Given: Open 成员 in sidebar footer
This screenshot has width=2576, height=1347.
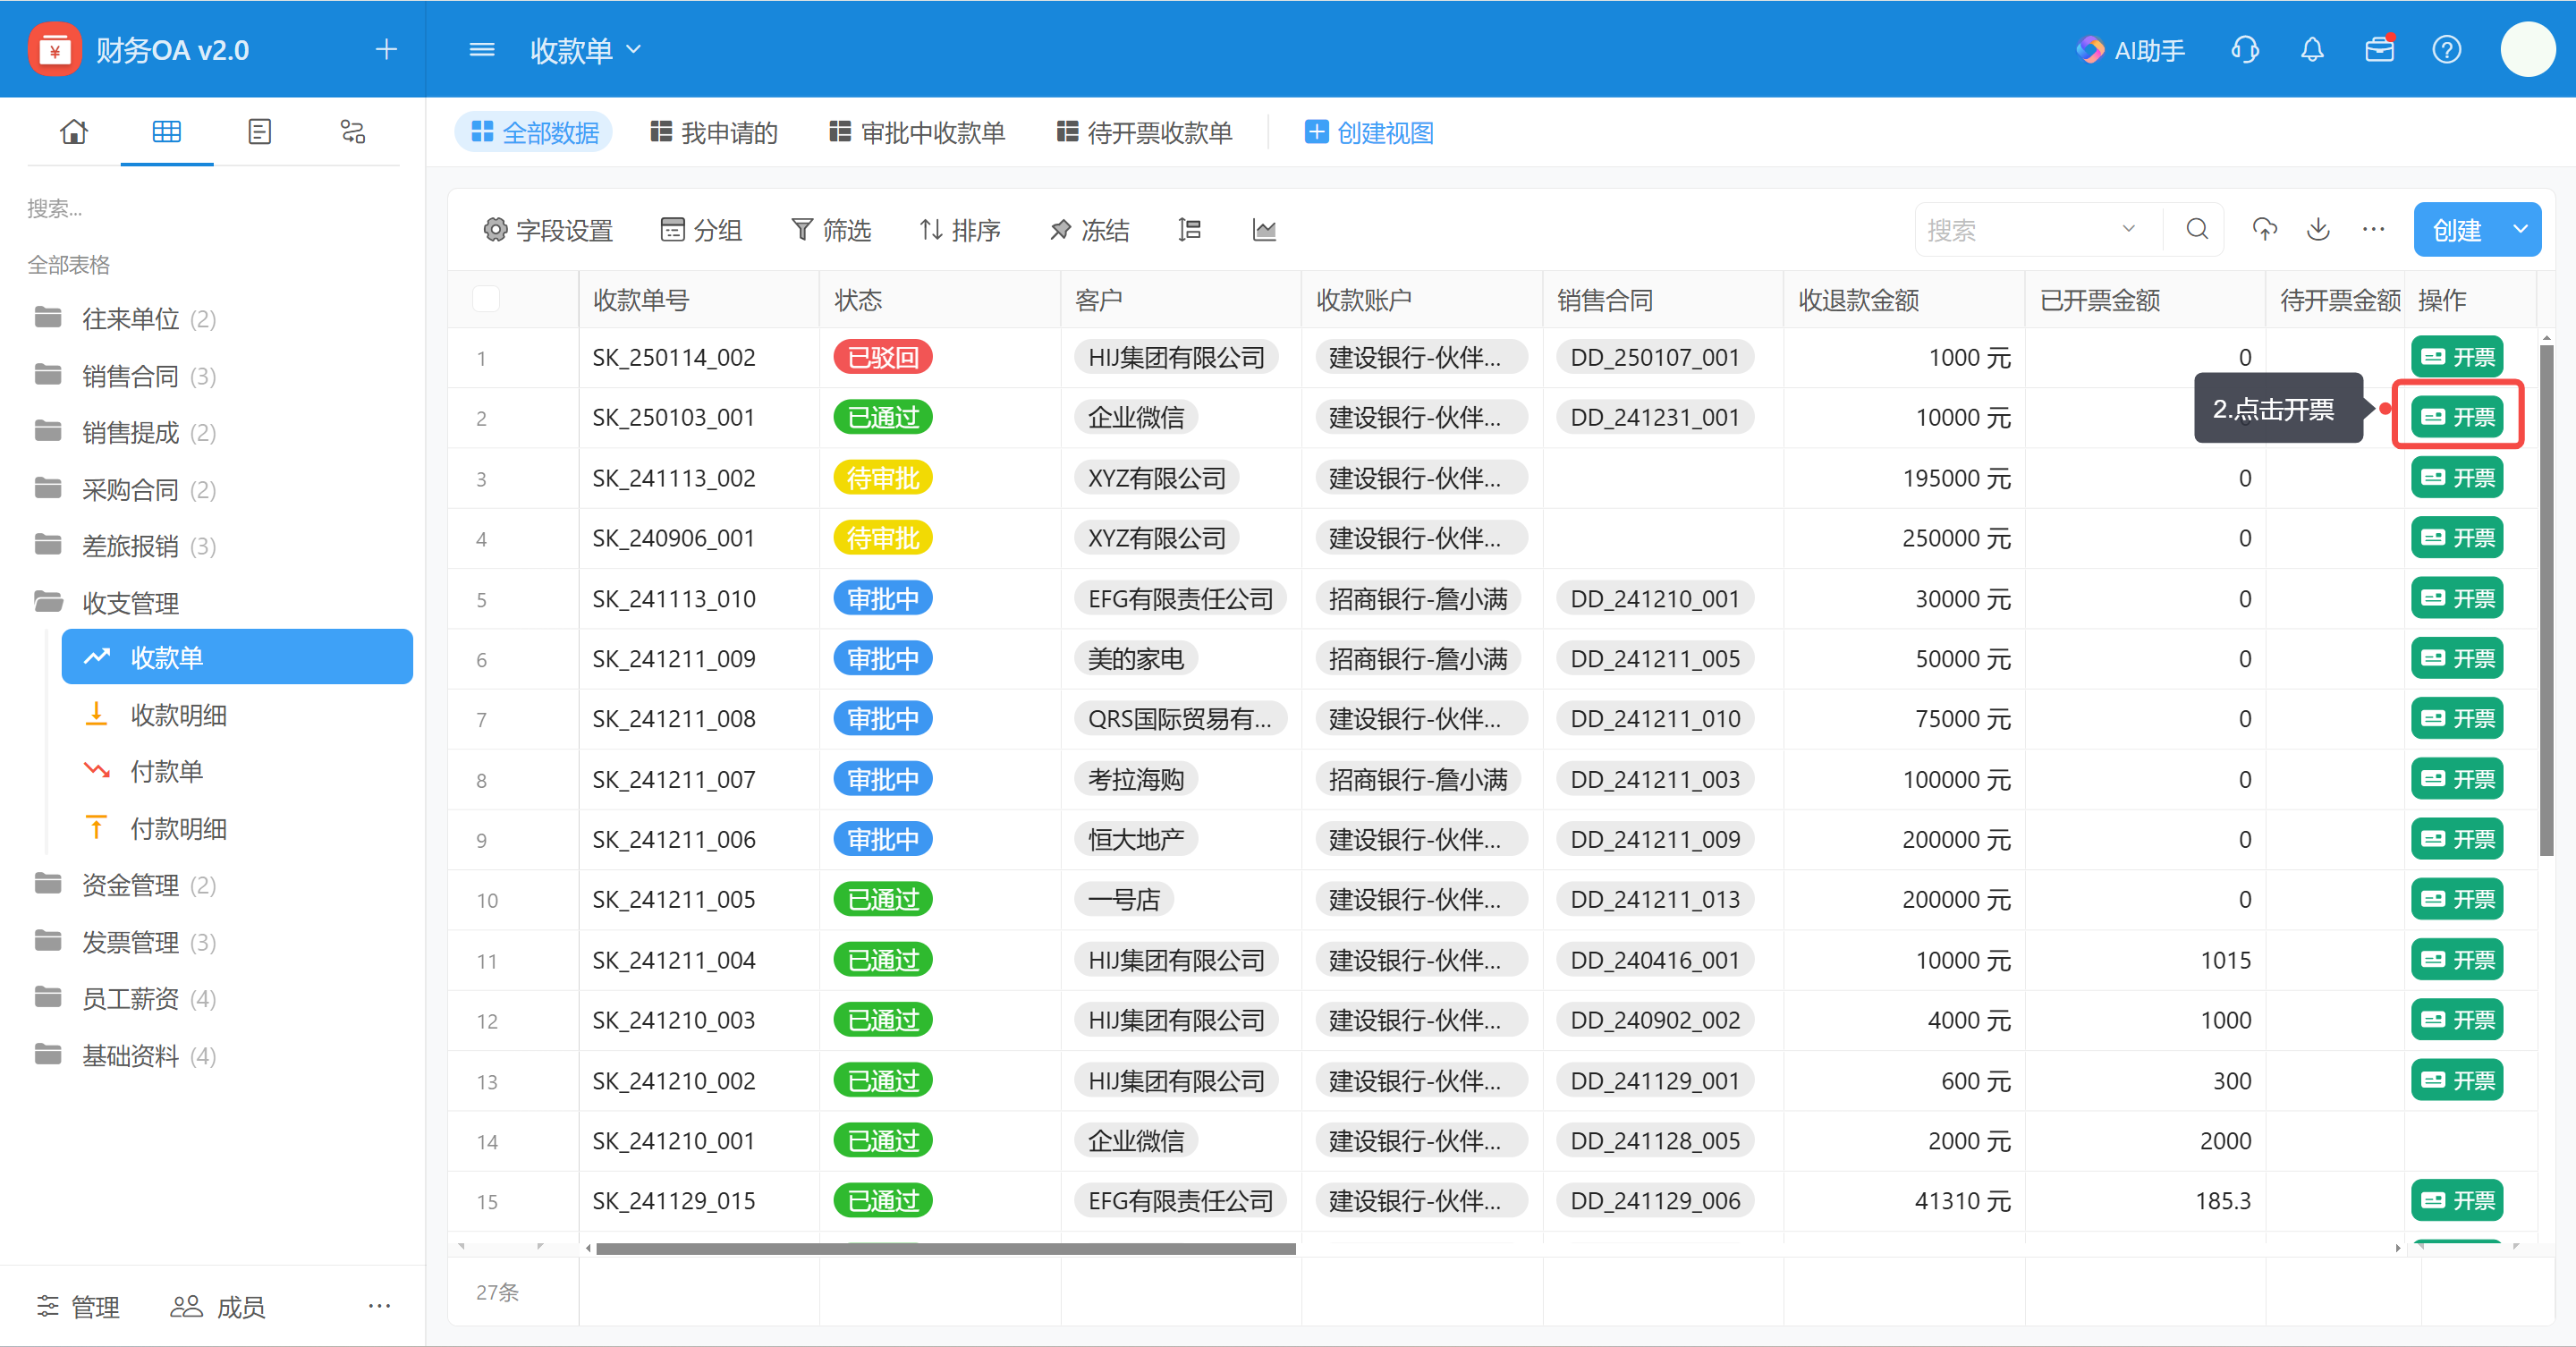Looking at the screenshot, I should tap(217, 1305).
